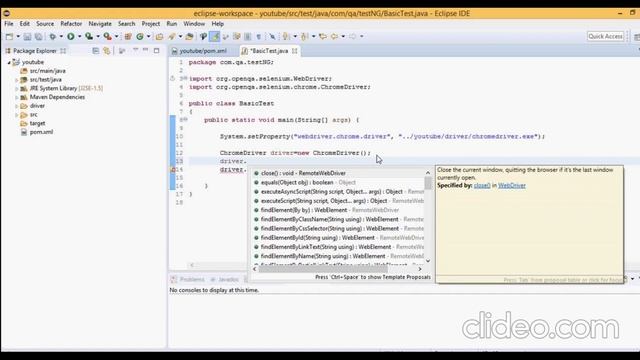The height and width of the screenshot is (360, 640).
Task: Click the Back navigation arrow icon
Action: click(x=334, y=36)
